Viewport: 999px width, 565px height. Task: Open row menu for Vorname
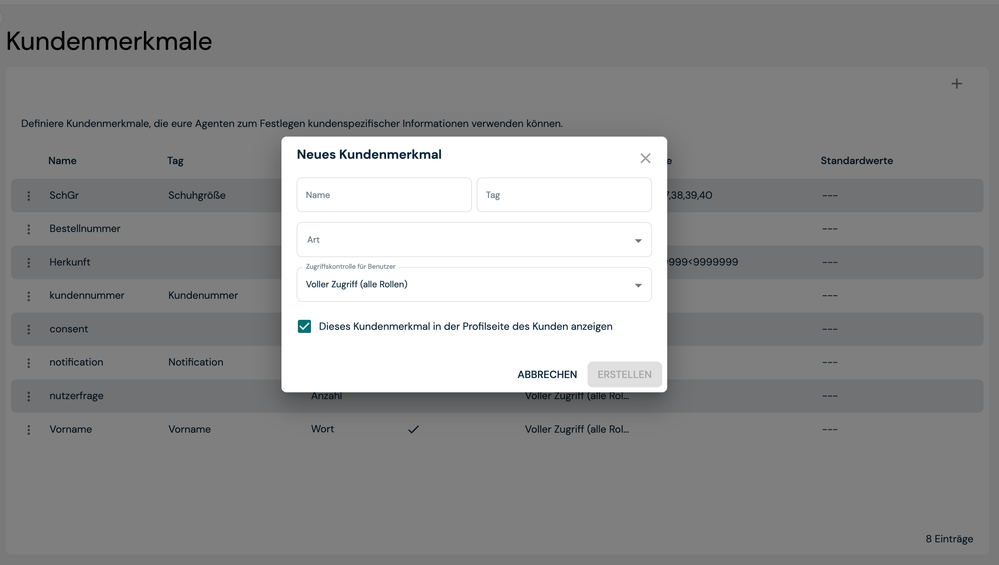(29, 430)
